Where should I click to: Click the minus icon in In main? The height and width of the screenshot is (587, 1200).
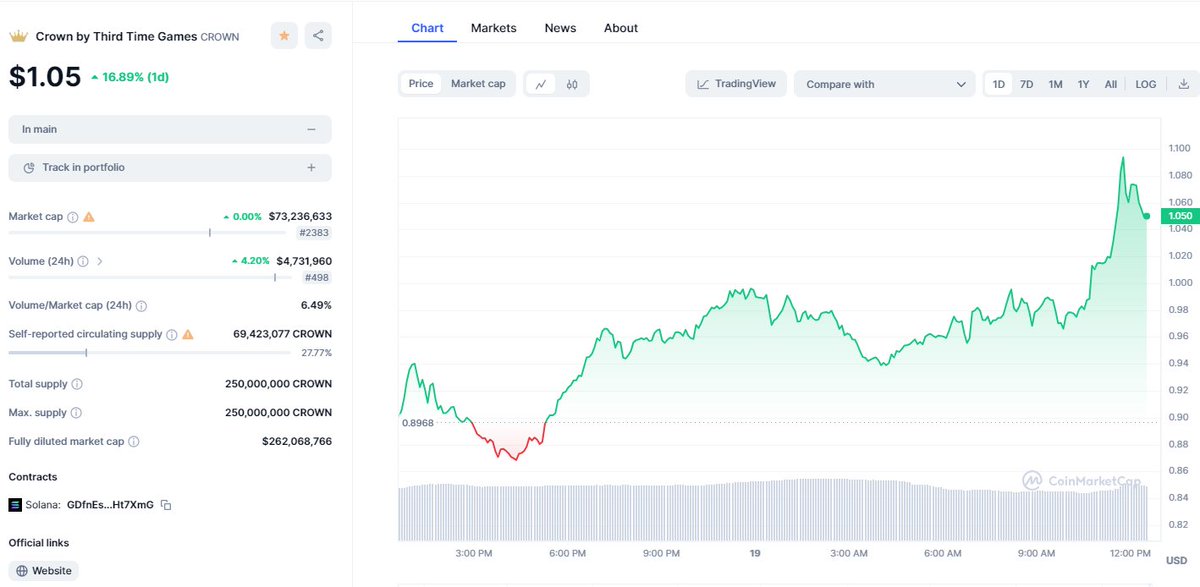tap(311, 129)
